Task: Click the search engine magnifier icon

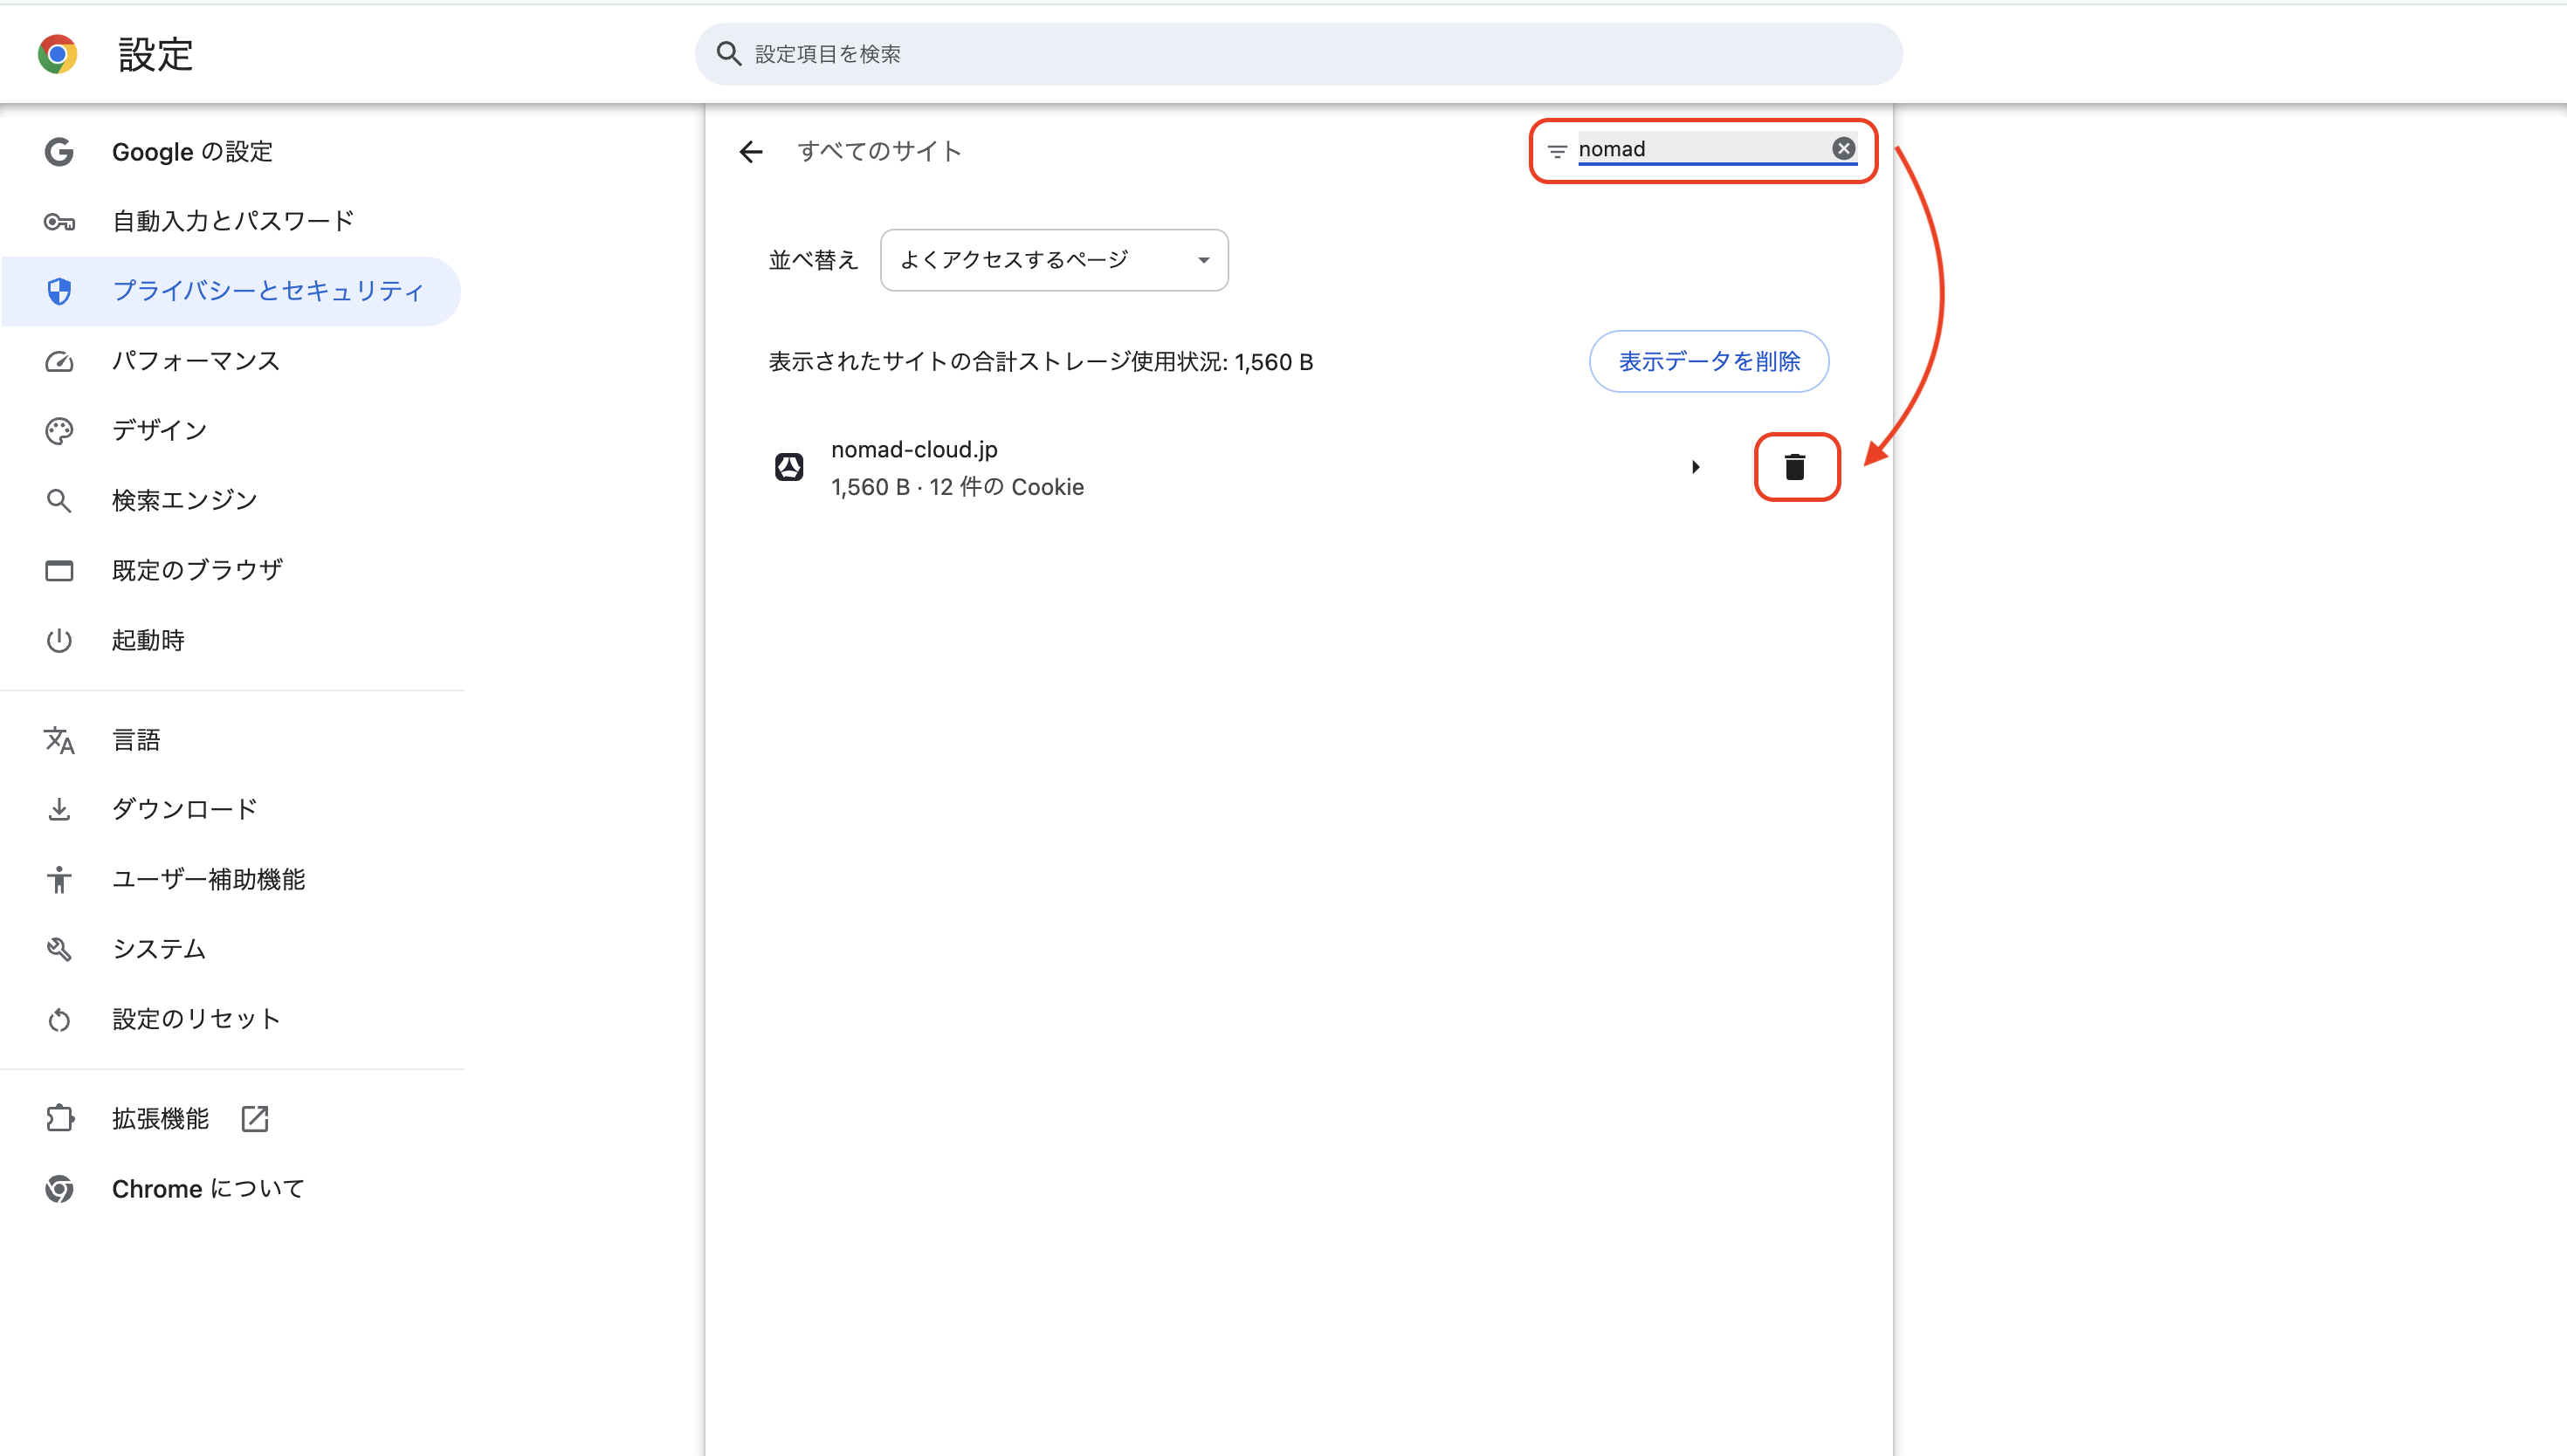Action: point(59,501)
